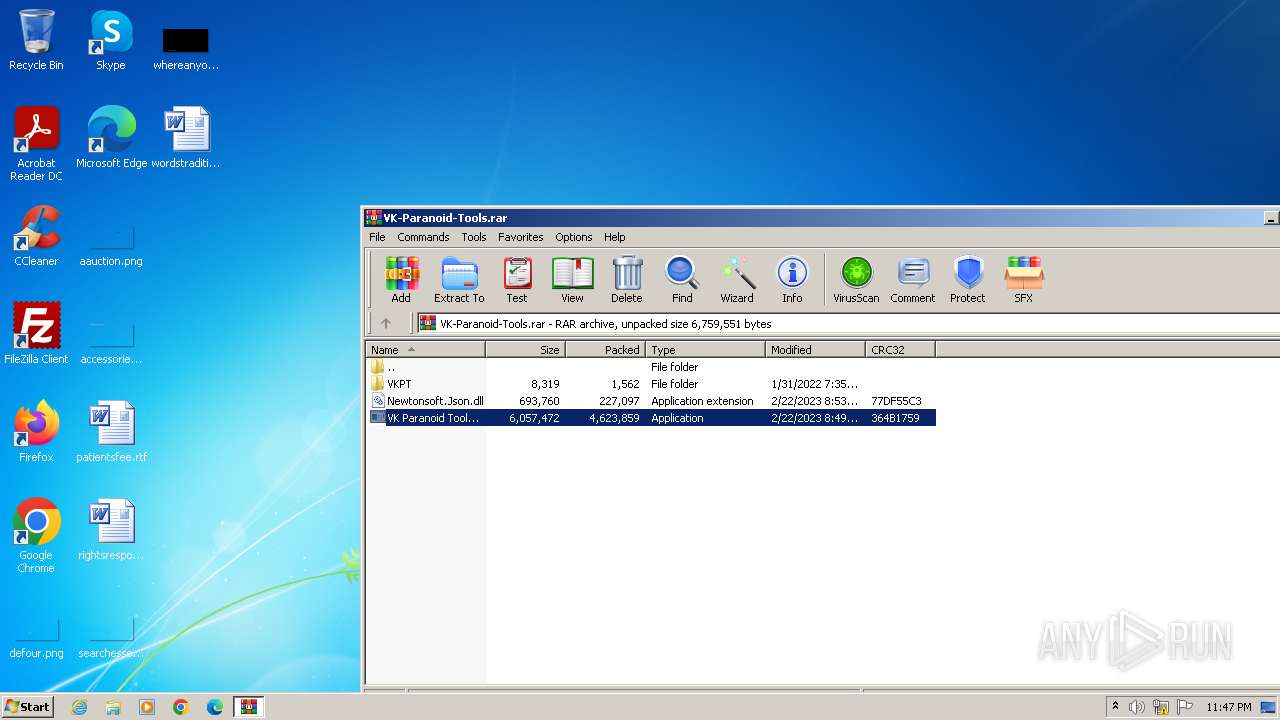Show hidden tray icons arrow
The width and height of the screenshot is (1280, 720).
point(1115,706)
